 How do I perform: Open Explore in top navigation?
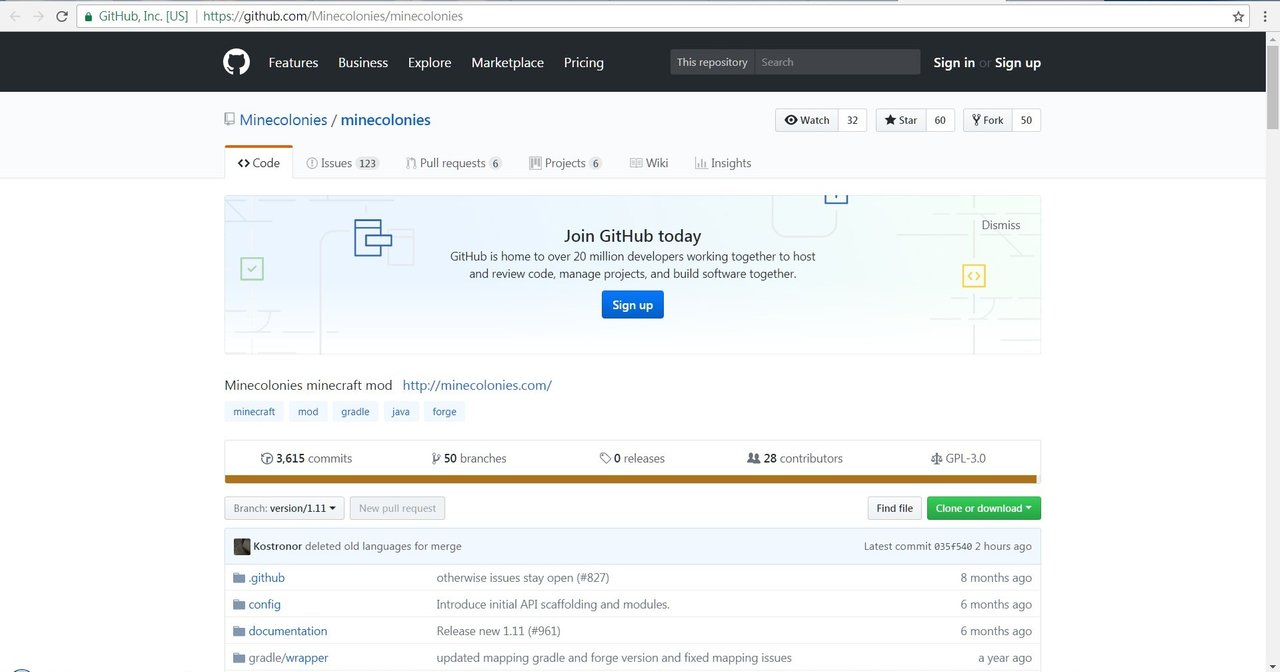pyautogui.click(x=430, y=62)
